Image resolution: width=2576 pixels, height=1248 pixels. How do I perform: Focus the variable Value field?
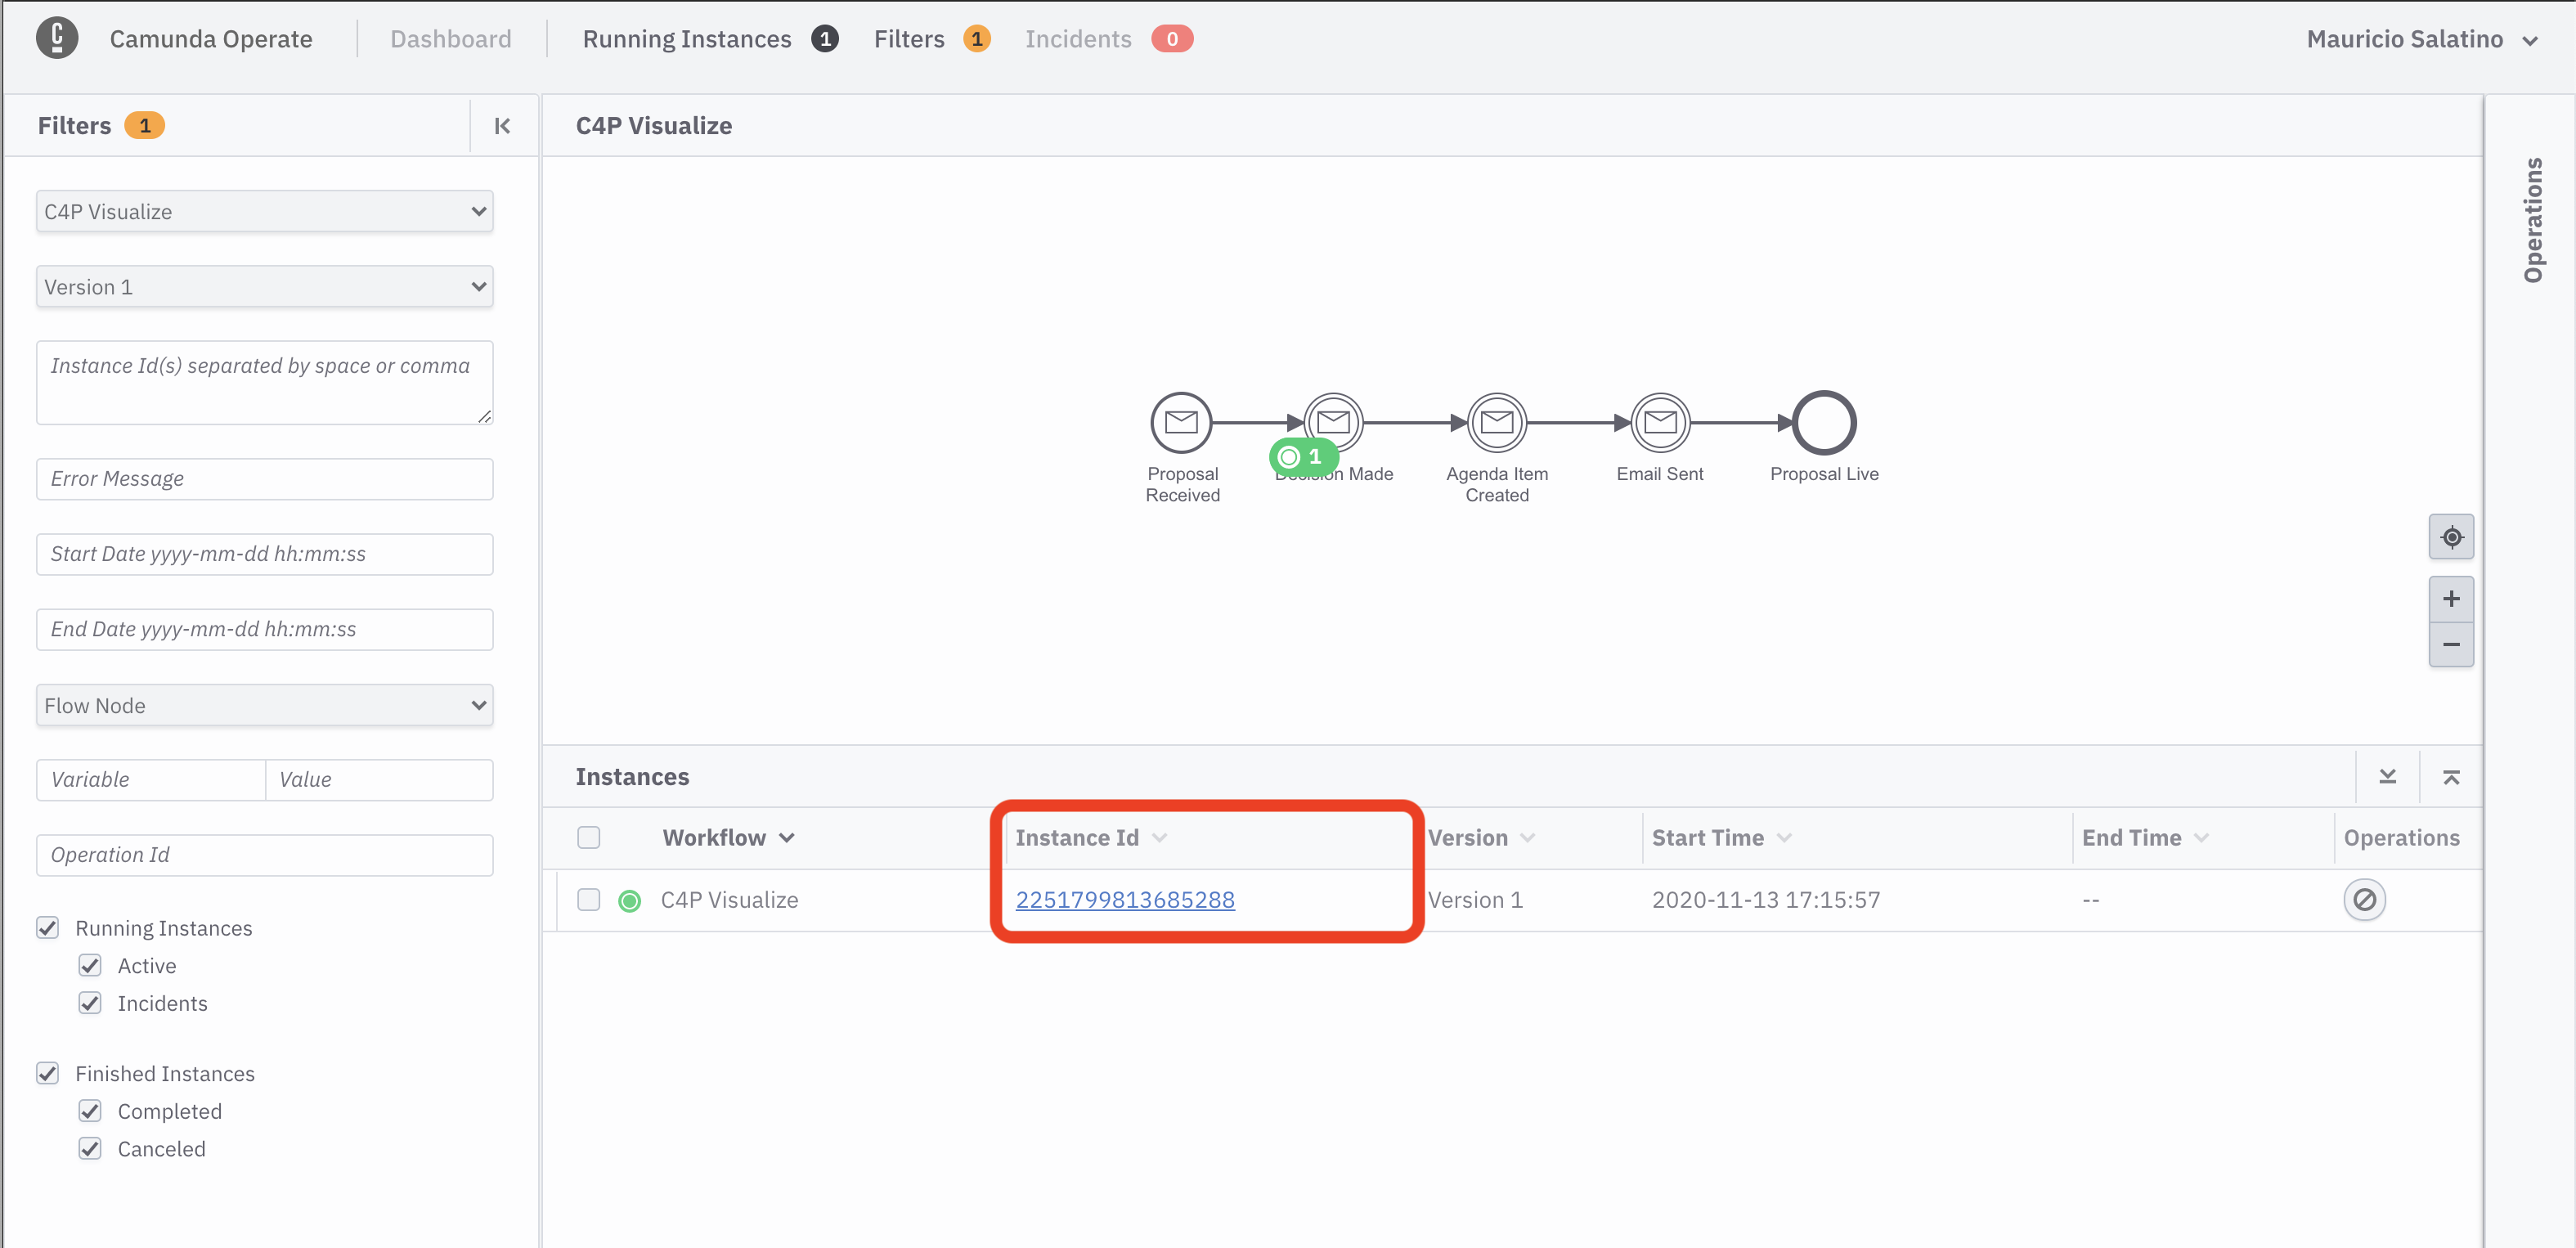click(380, 780)
